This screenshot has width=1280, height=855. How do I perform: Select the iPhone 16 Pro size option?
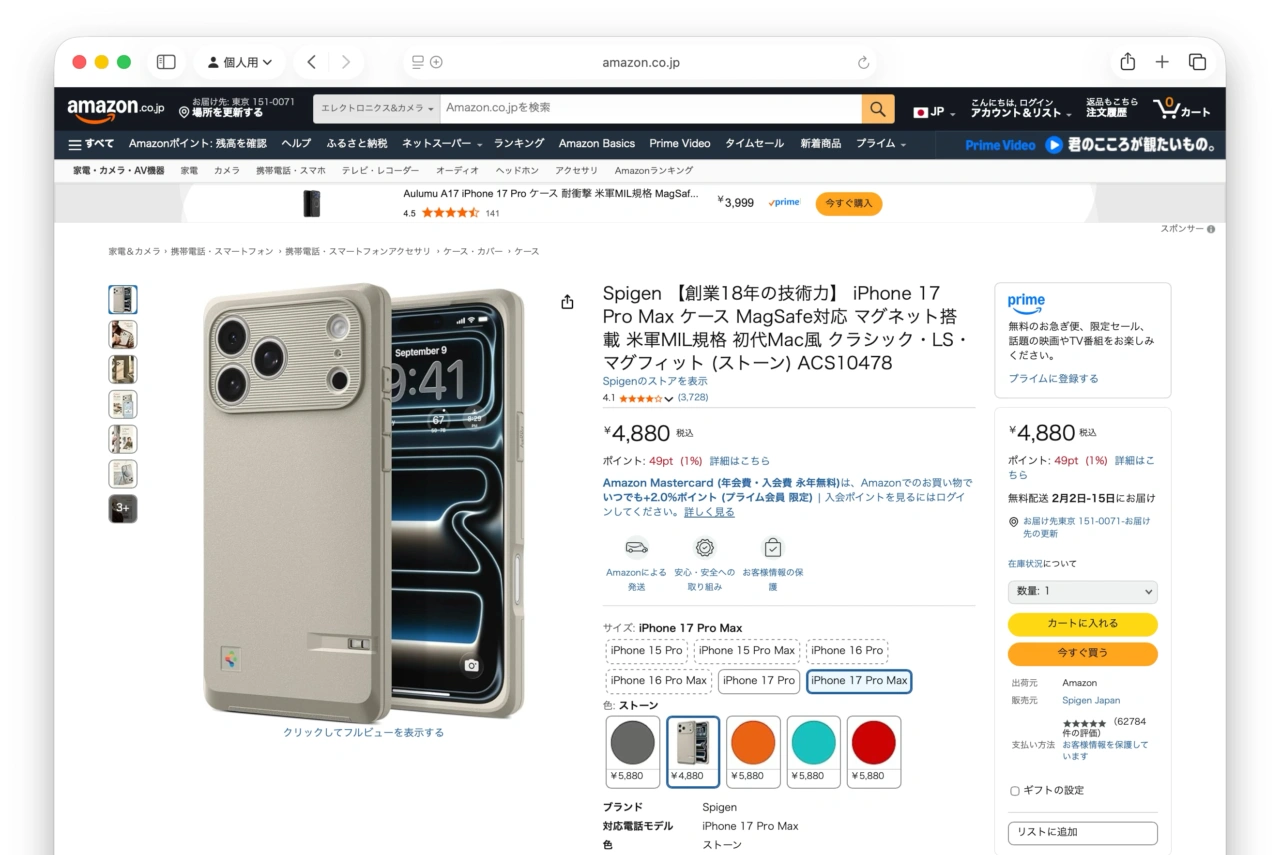click(847, 650)
